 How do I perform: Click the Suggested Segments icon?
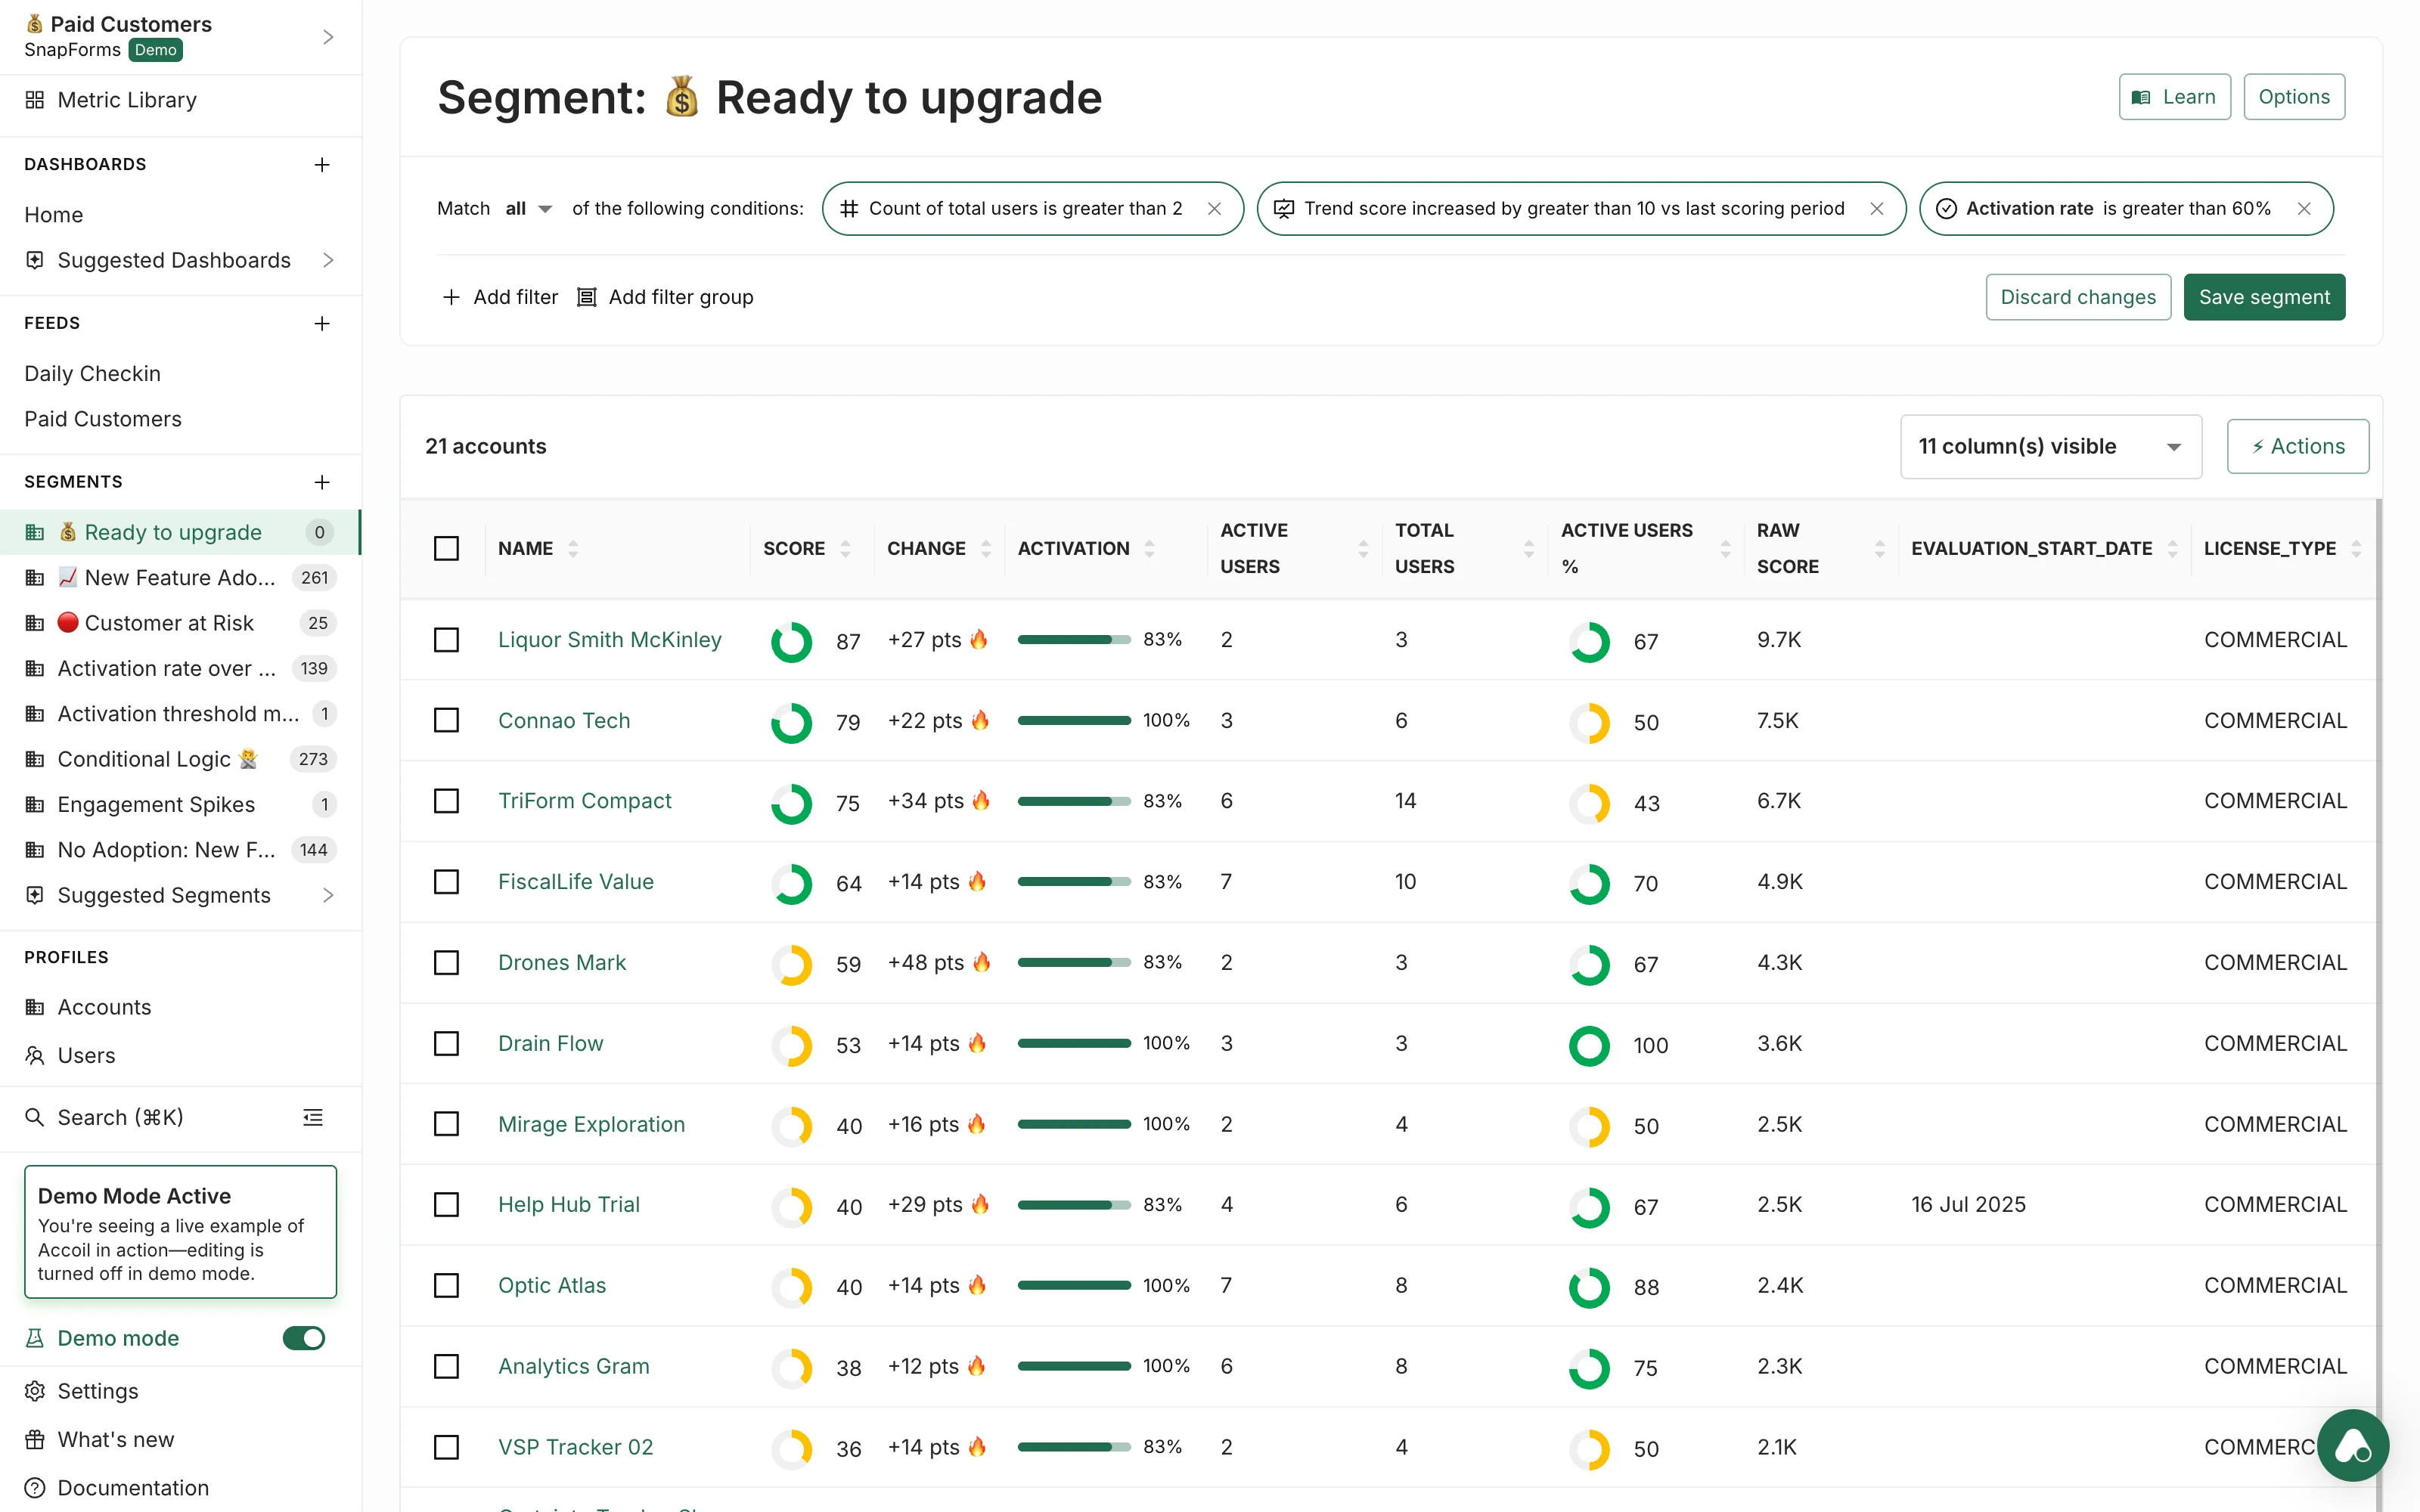click(x=35, y=895)
